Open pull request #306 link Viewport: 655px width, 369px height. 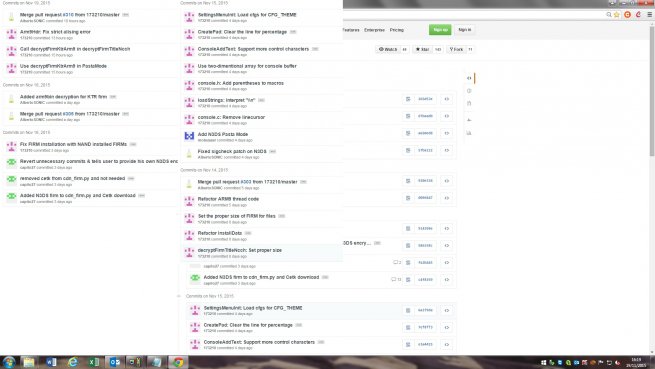pyautogui.click(x=68, y=114)
